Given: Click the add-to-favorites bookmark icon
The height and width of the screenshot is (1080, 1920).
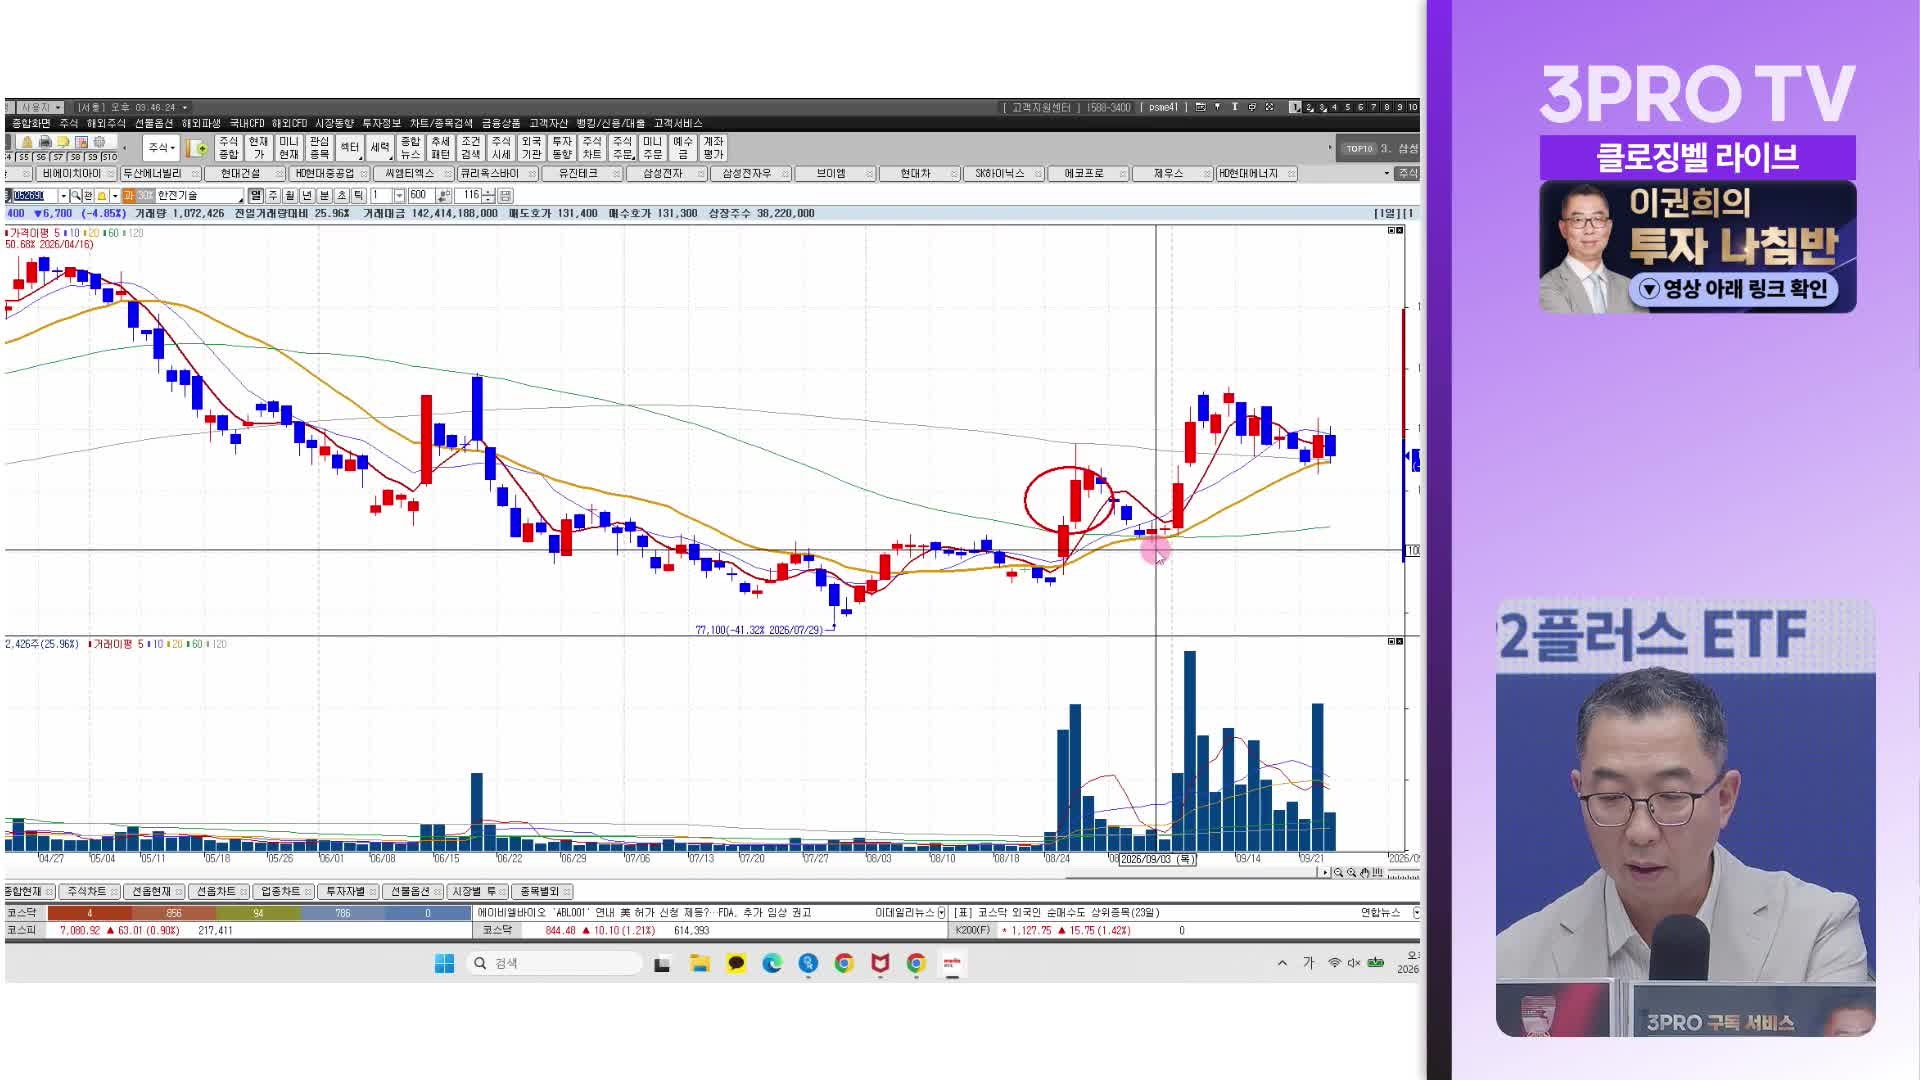Looking at the screenshot, I should [197, 148].
